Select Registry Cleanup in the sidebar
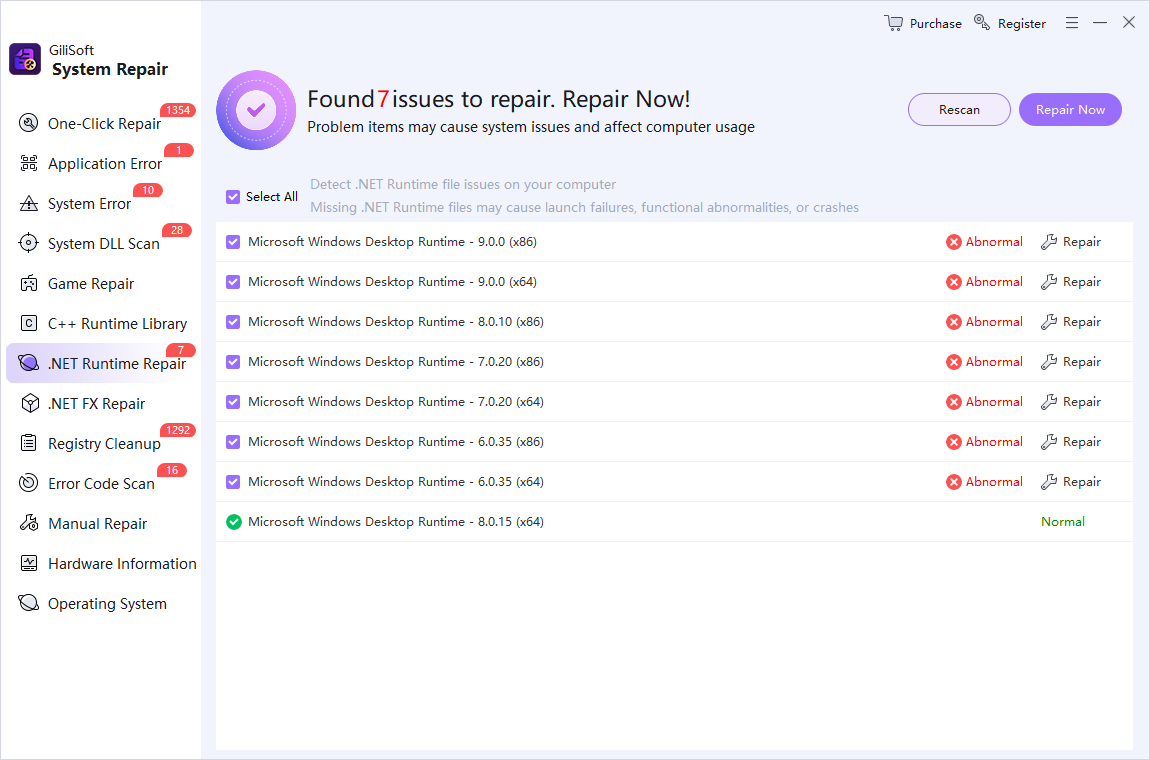 click(101, 443)
